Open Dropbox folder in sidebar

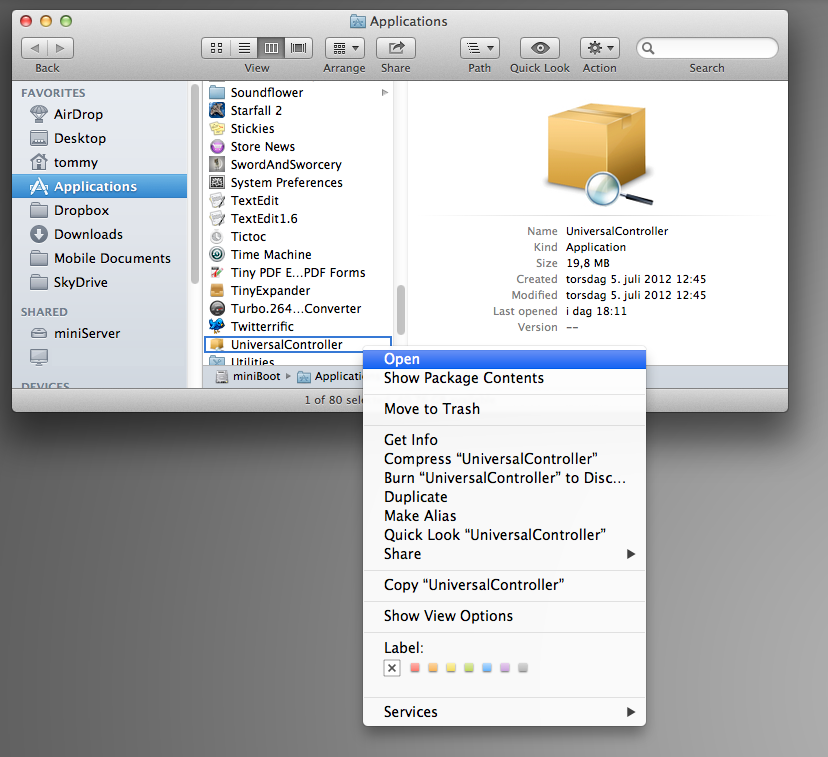click(x=99, y=210)
